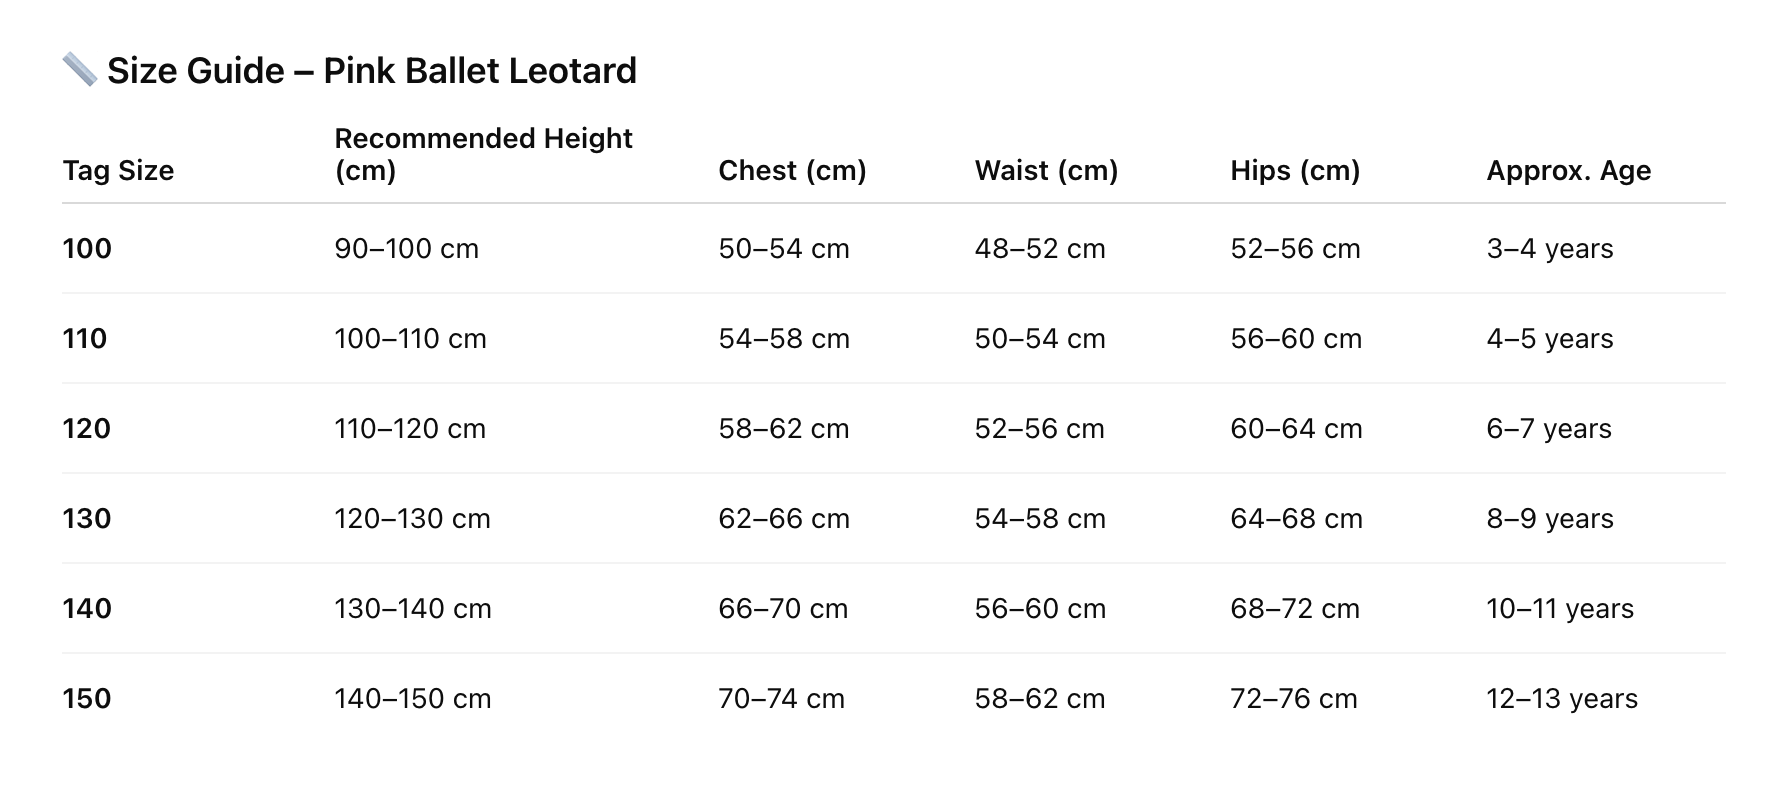Viewport: 1790px width, 804px height.
Task: Click tag size 110 row label
Action: 85,339
